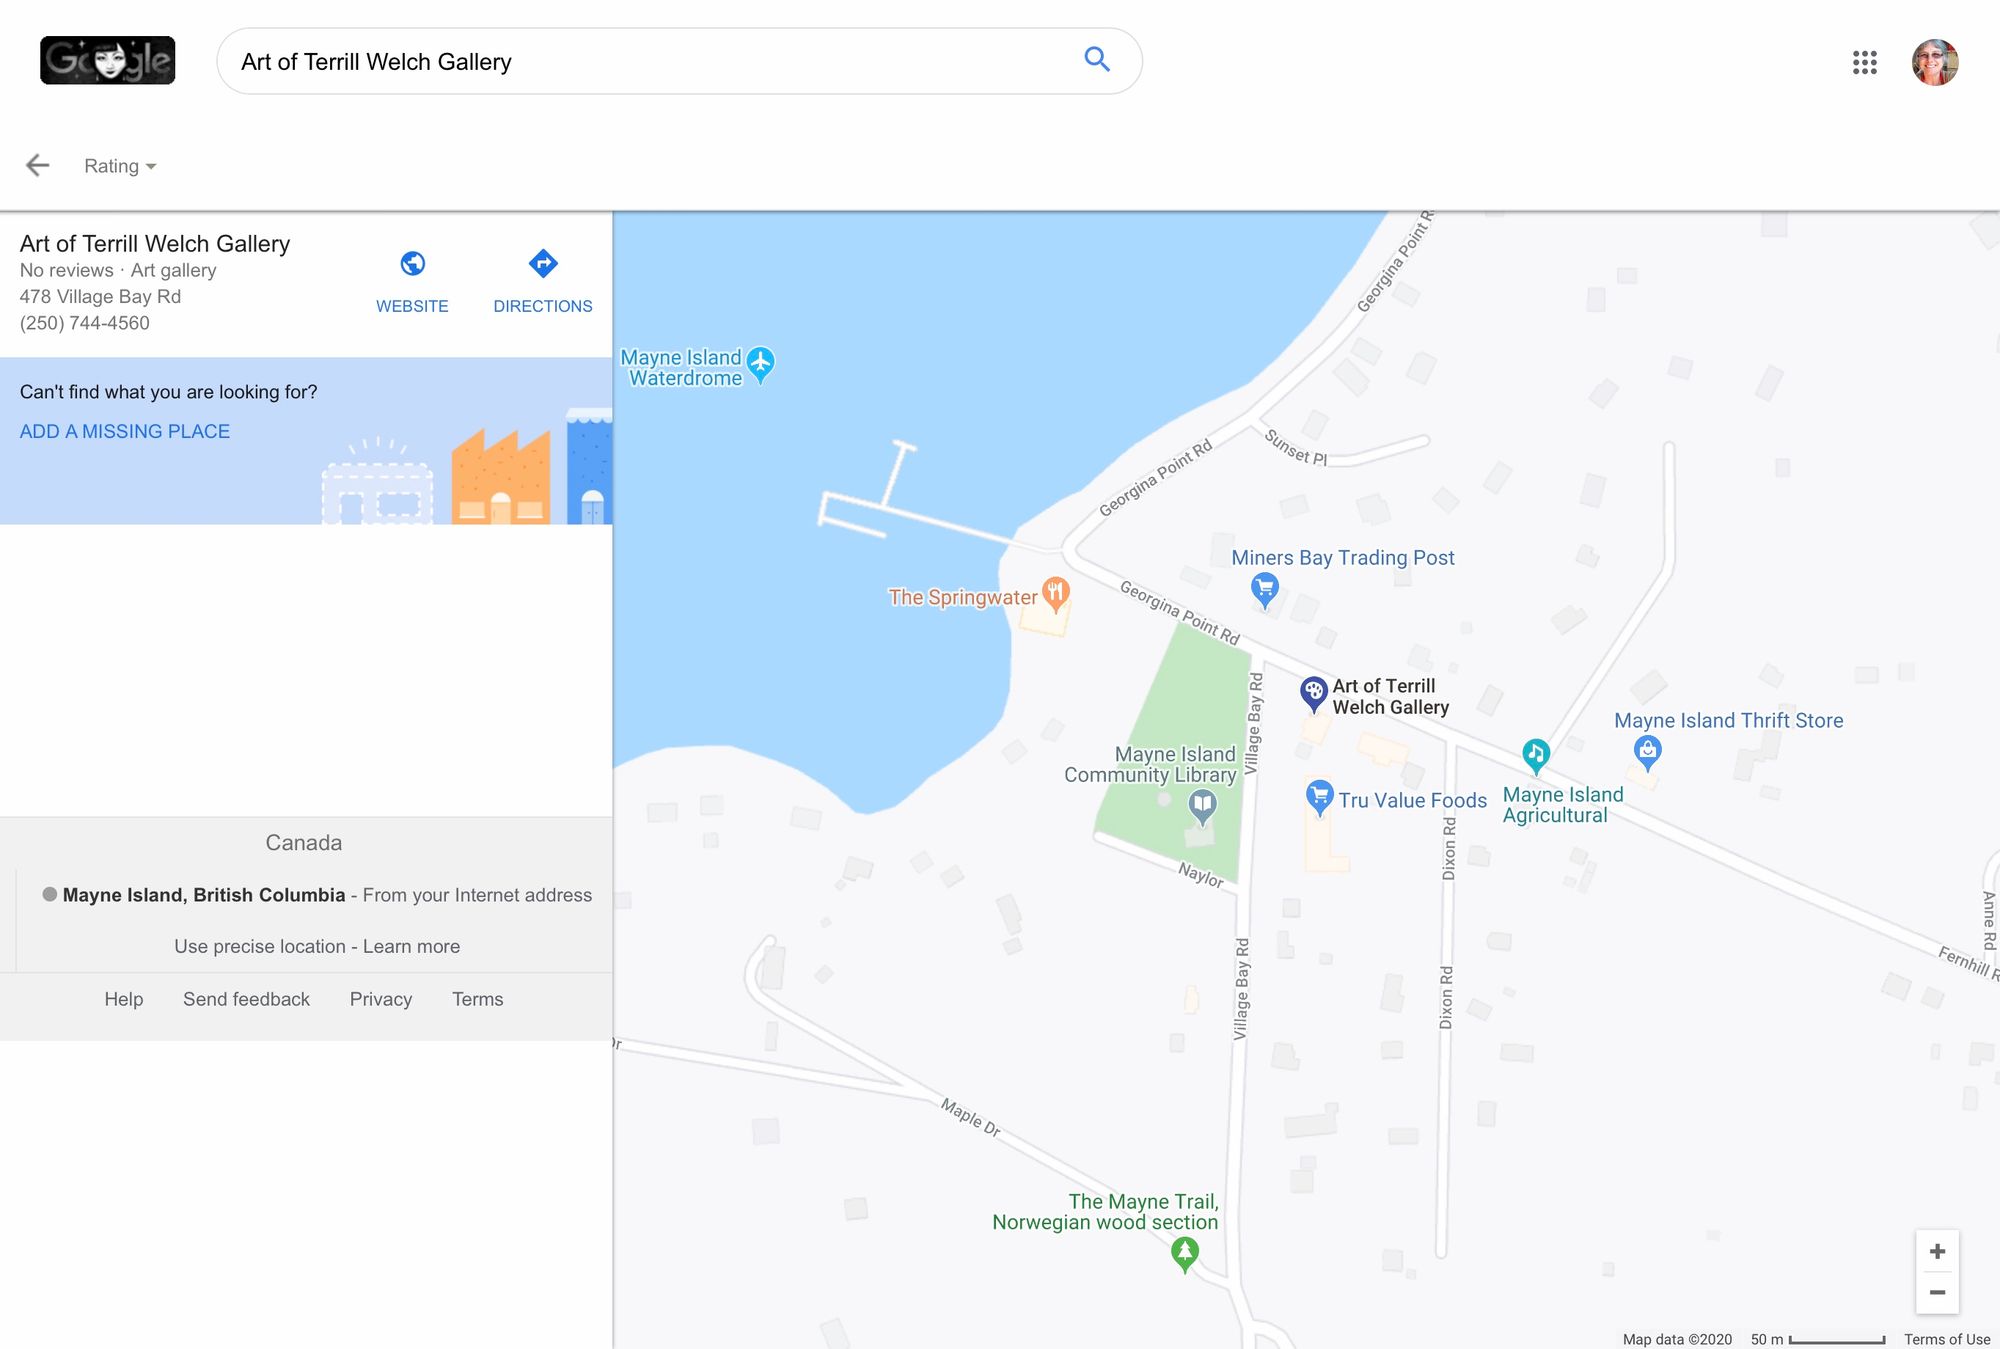Image resolution: width=2000 pixels, height=1349 pixels.
Task: Open the Privacy footer link
Action: coord(381,999)
